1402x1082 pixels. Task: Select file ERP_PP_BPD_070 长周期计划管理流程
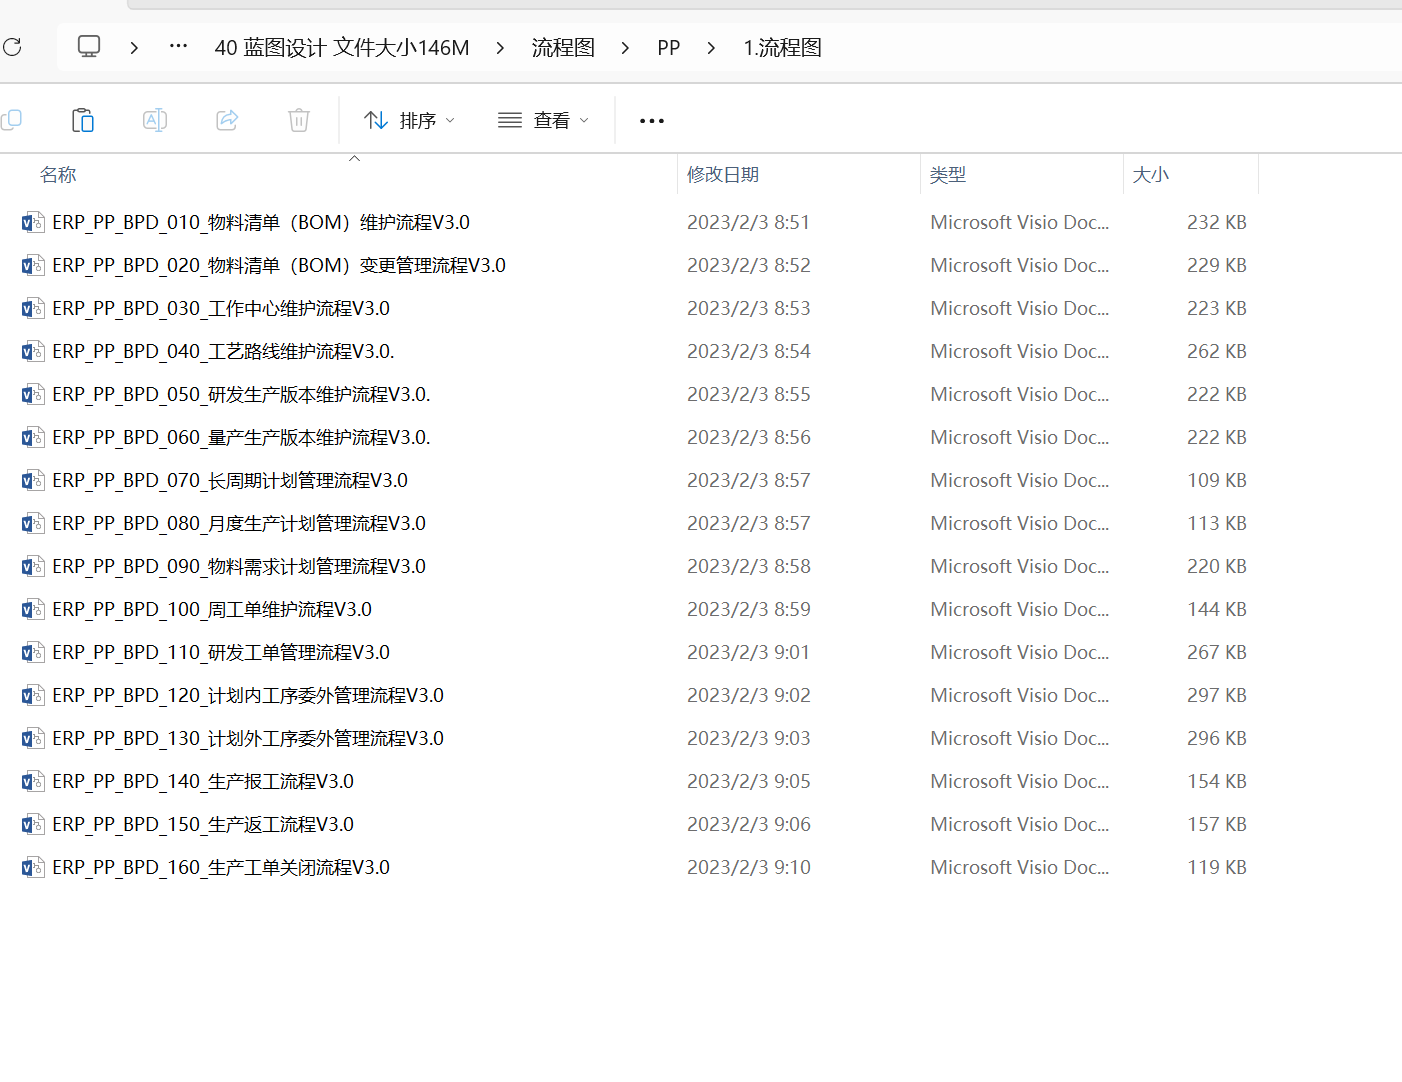click(230, 481)
